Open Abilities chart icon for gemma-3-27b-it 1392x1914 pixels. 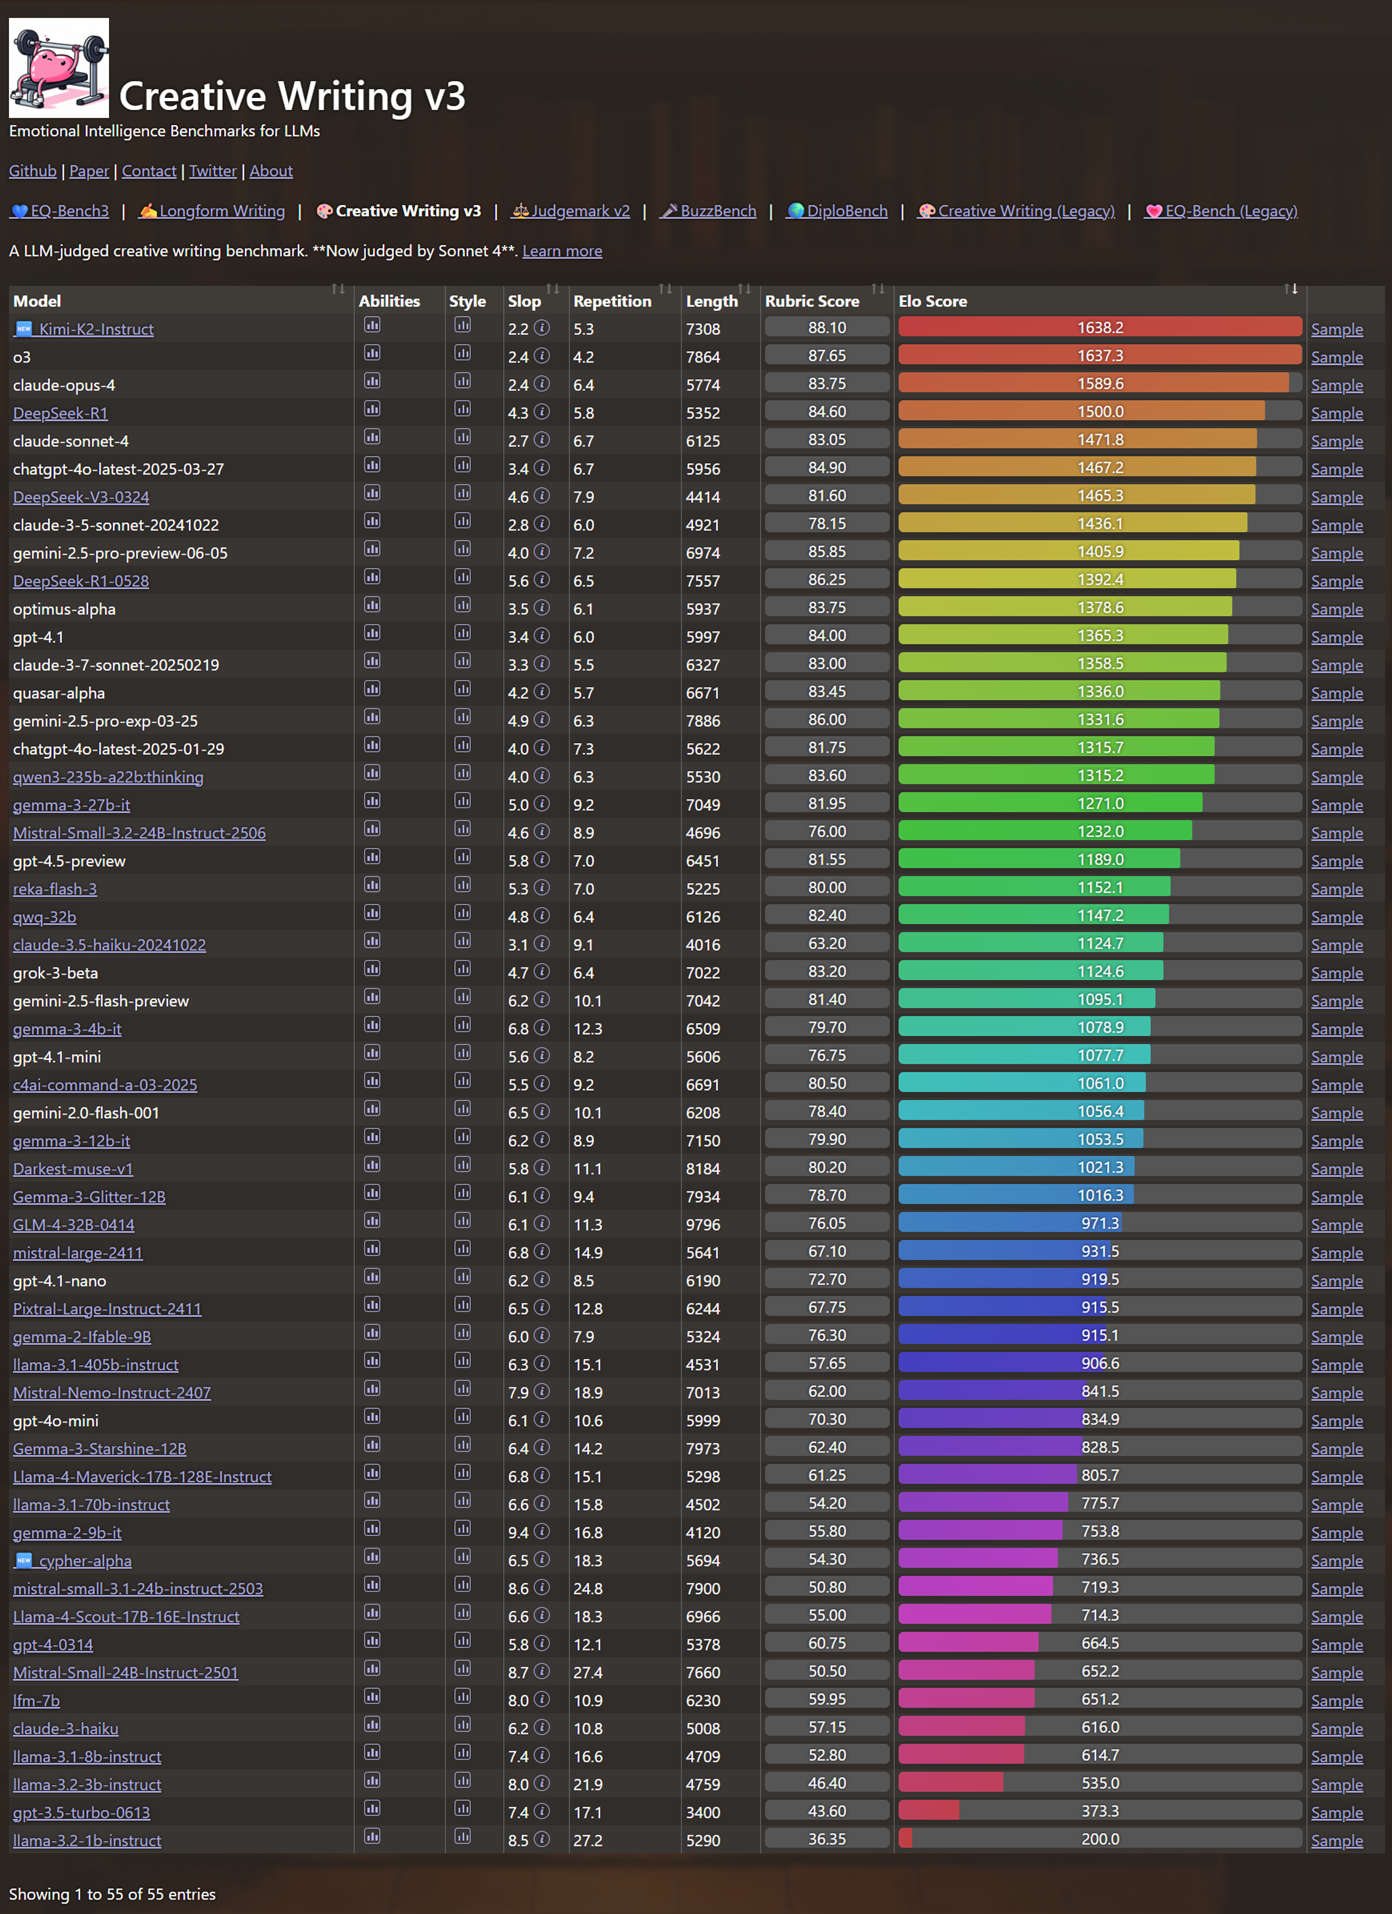(x=372, y=801)
